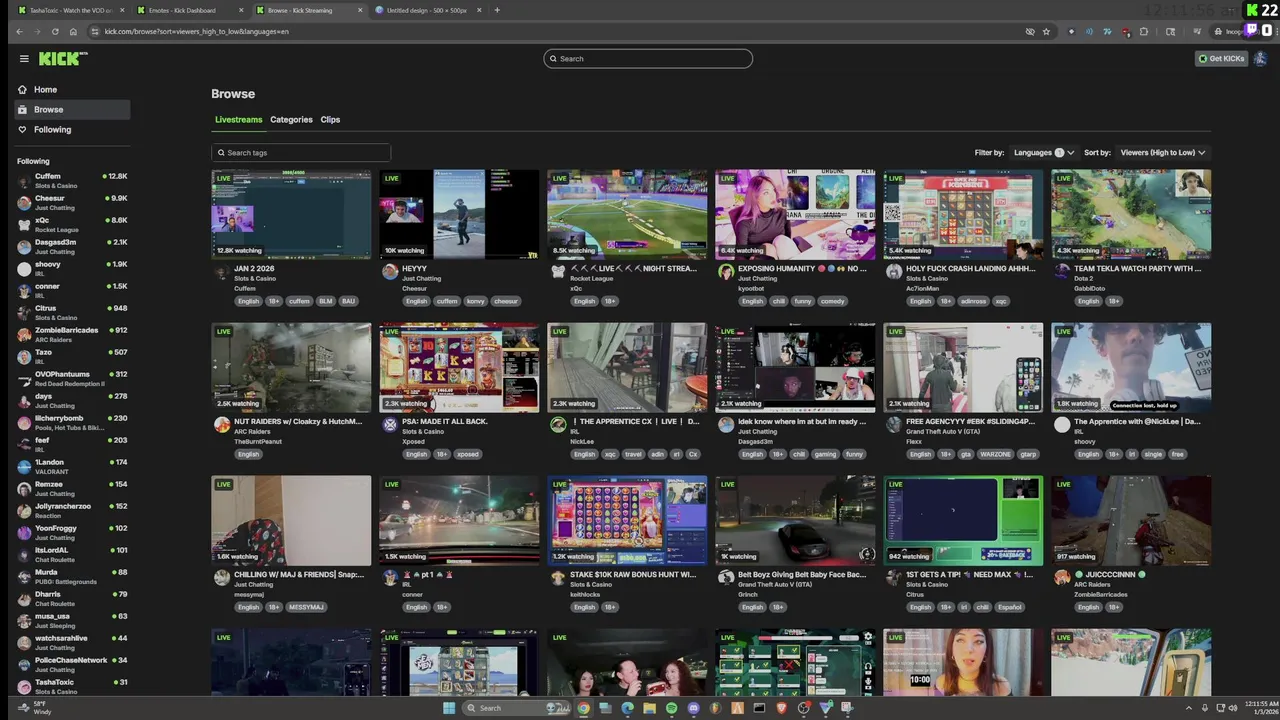Open Following in the sidebar
The height and width of the screenshot is (720, 1280).
tap(72, 129)
